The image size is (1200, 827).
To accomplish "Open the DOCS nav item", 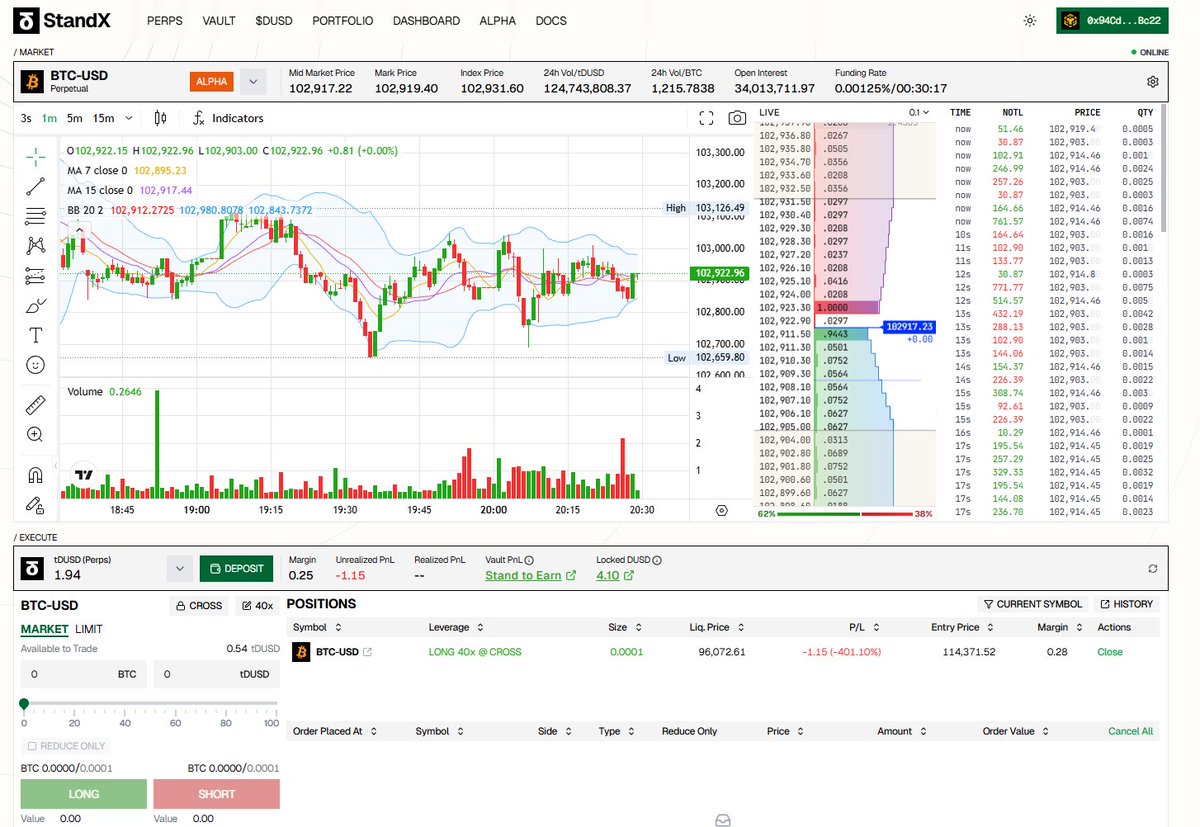I will click(551, 21).
